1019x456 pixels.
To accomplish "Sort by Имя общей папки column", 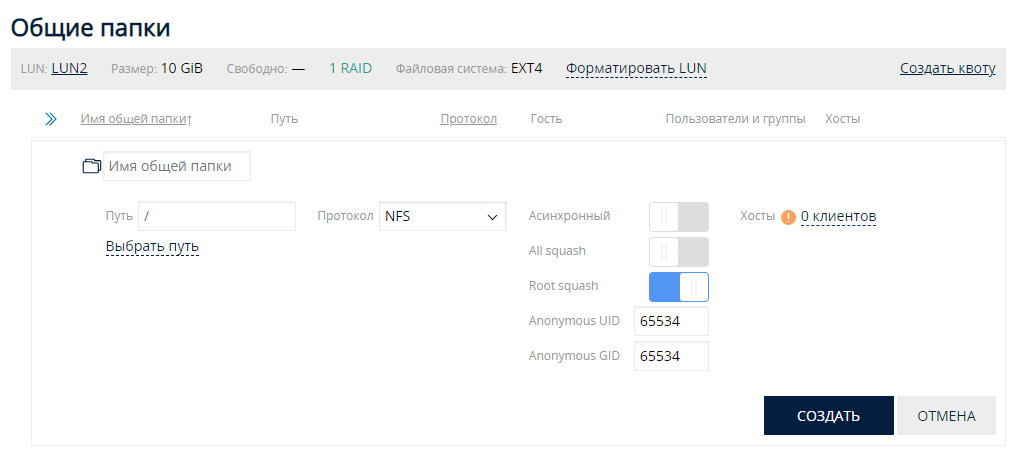I will 136,119.
